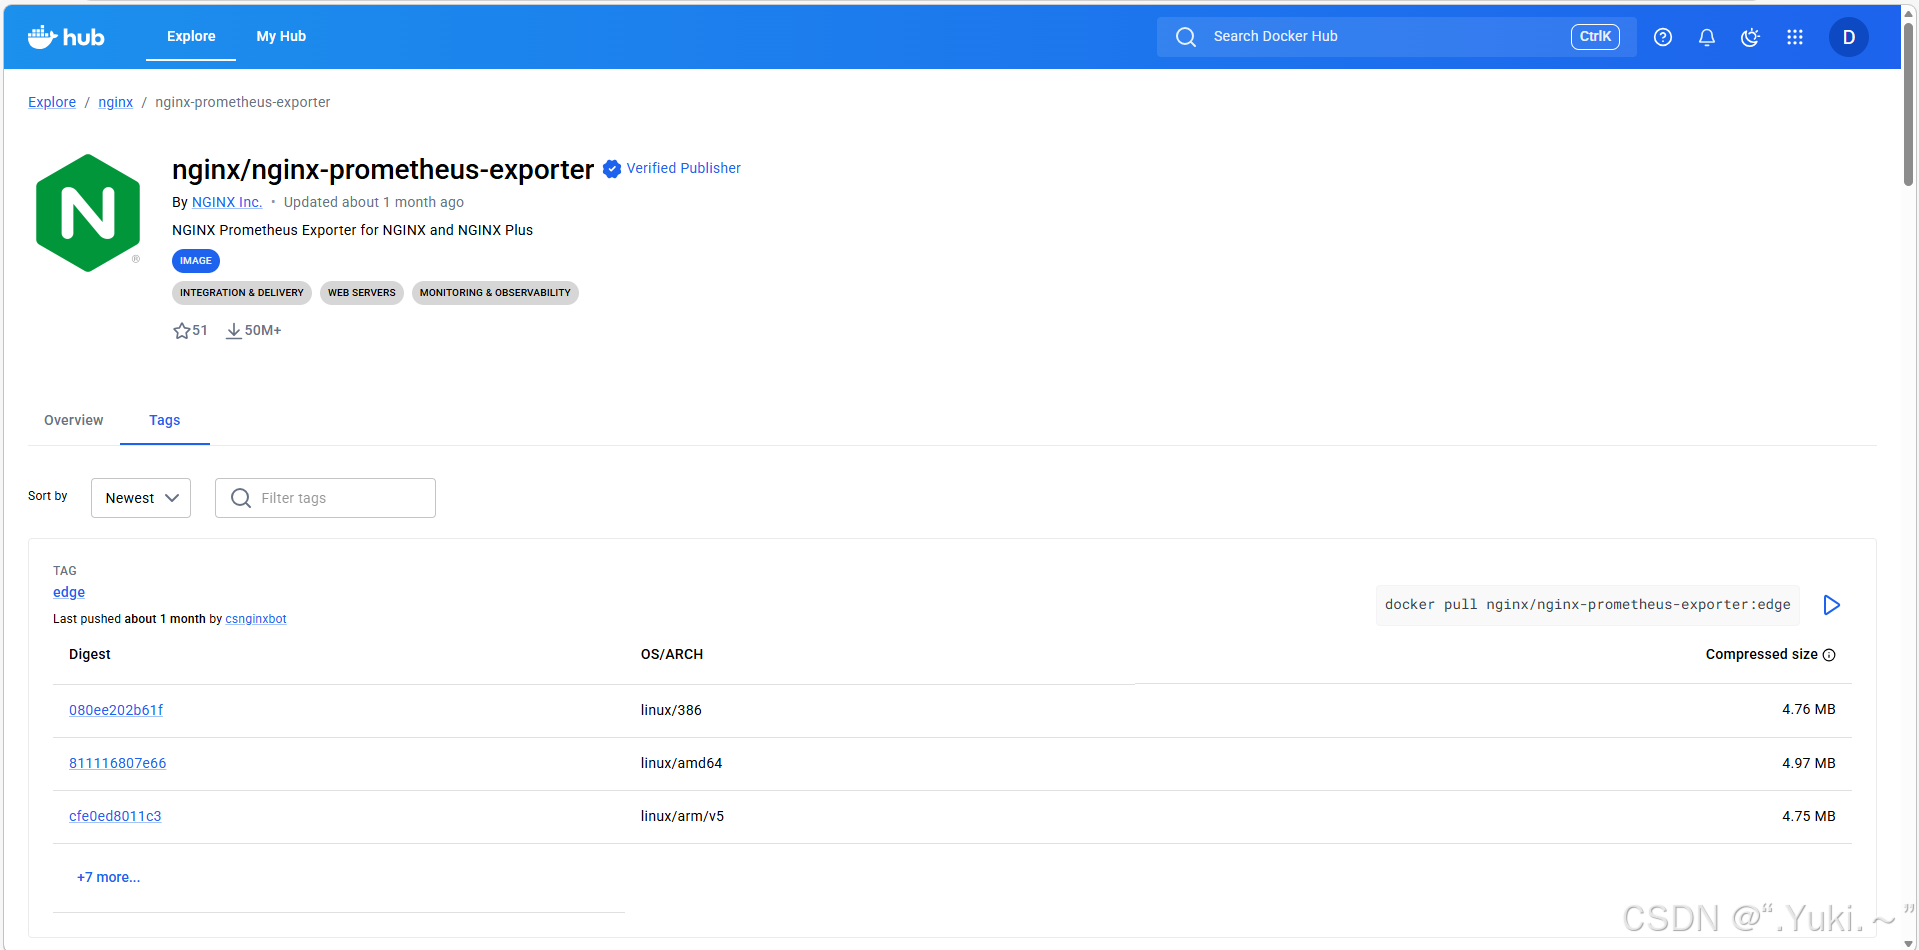Open digest cfe0ed8011c3

[115, 816]
